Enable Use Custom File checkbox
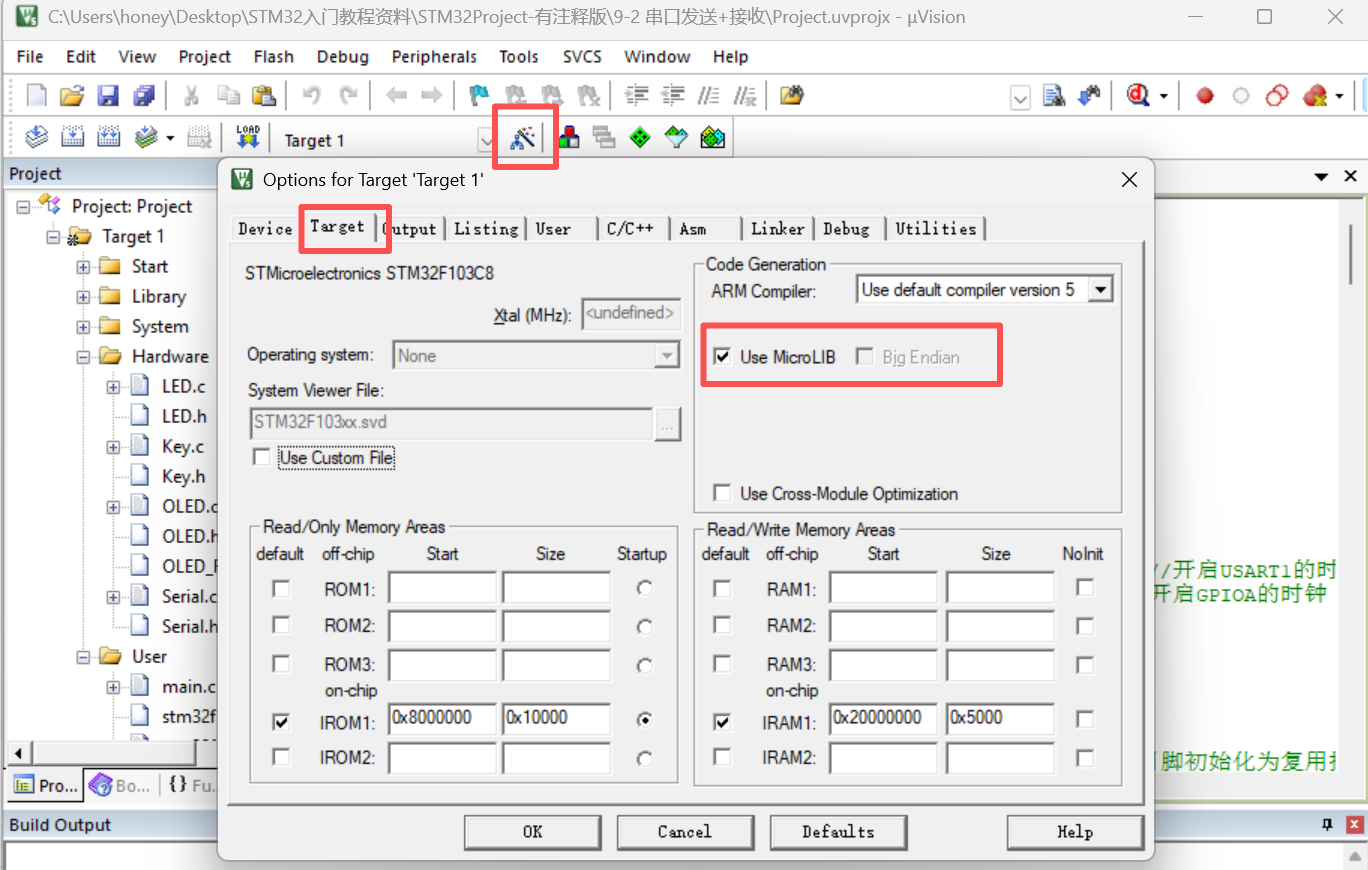Image resolution: width=1368 pixels, height=870 pixels. point(262,458)
